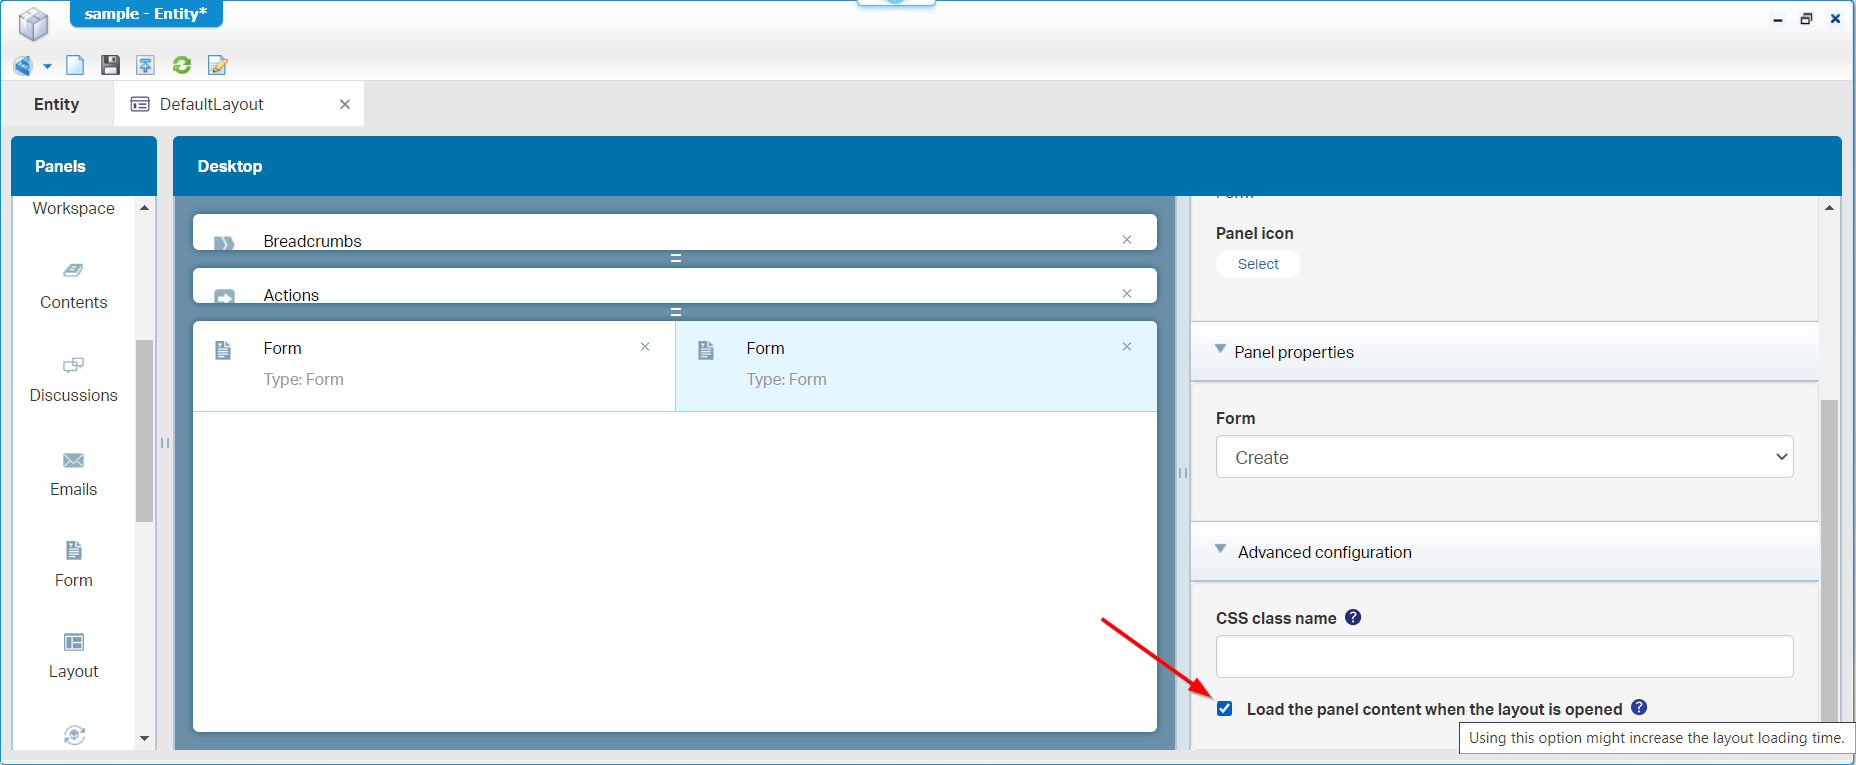Select the highlighted blue Form panel
The image size is (1856, 765).
tap(916, 366)
